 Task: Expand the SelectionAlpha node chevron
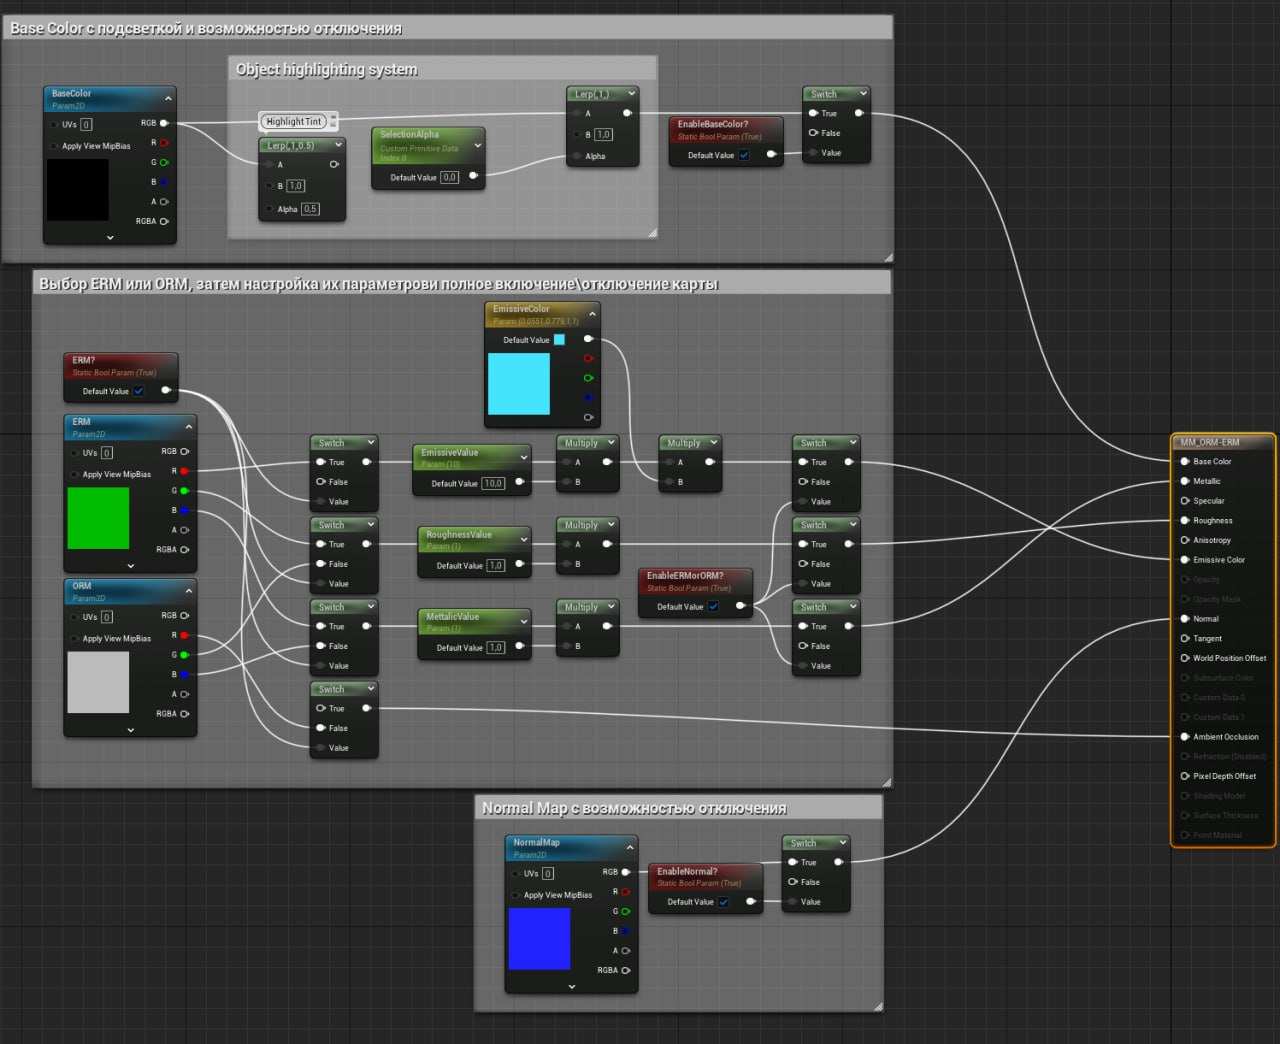[x=477, y=146]
